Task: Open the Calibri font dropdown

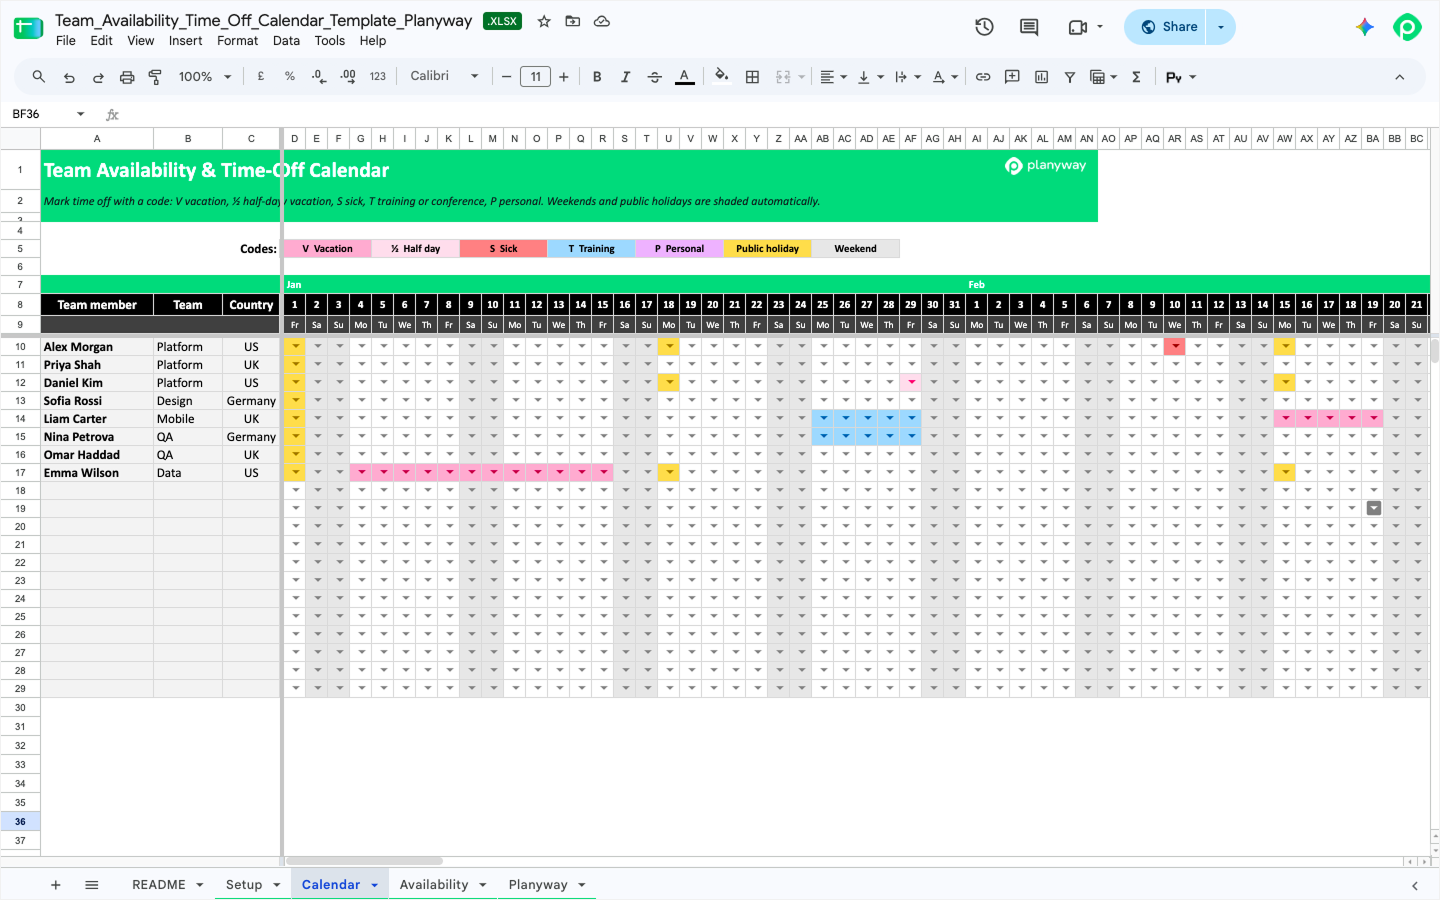Action: tap(444, 77)
